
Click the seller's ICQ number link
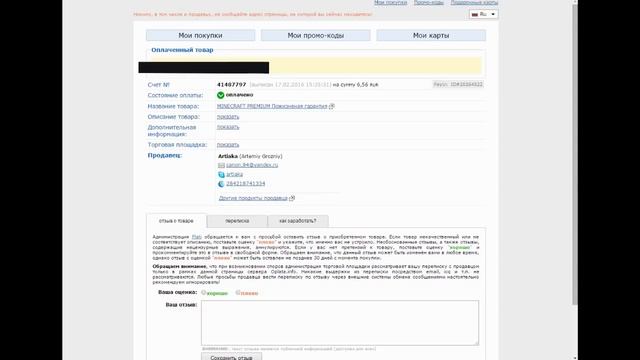click(245, 184)
